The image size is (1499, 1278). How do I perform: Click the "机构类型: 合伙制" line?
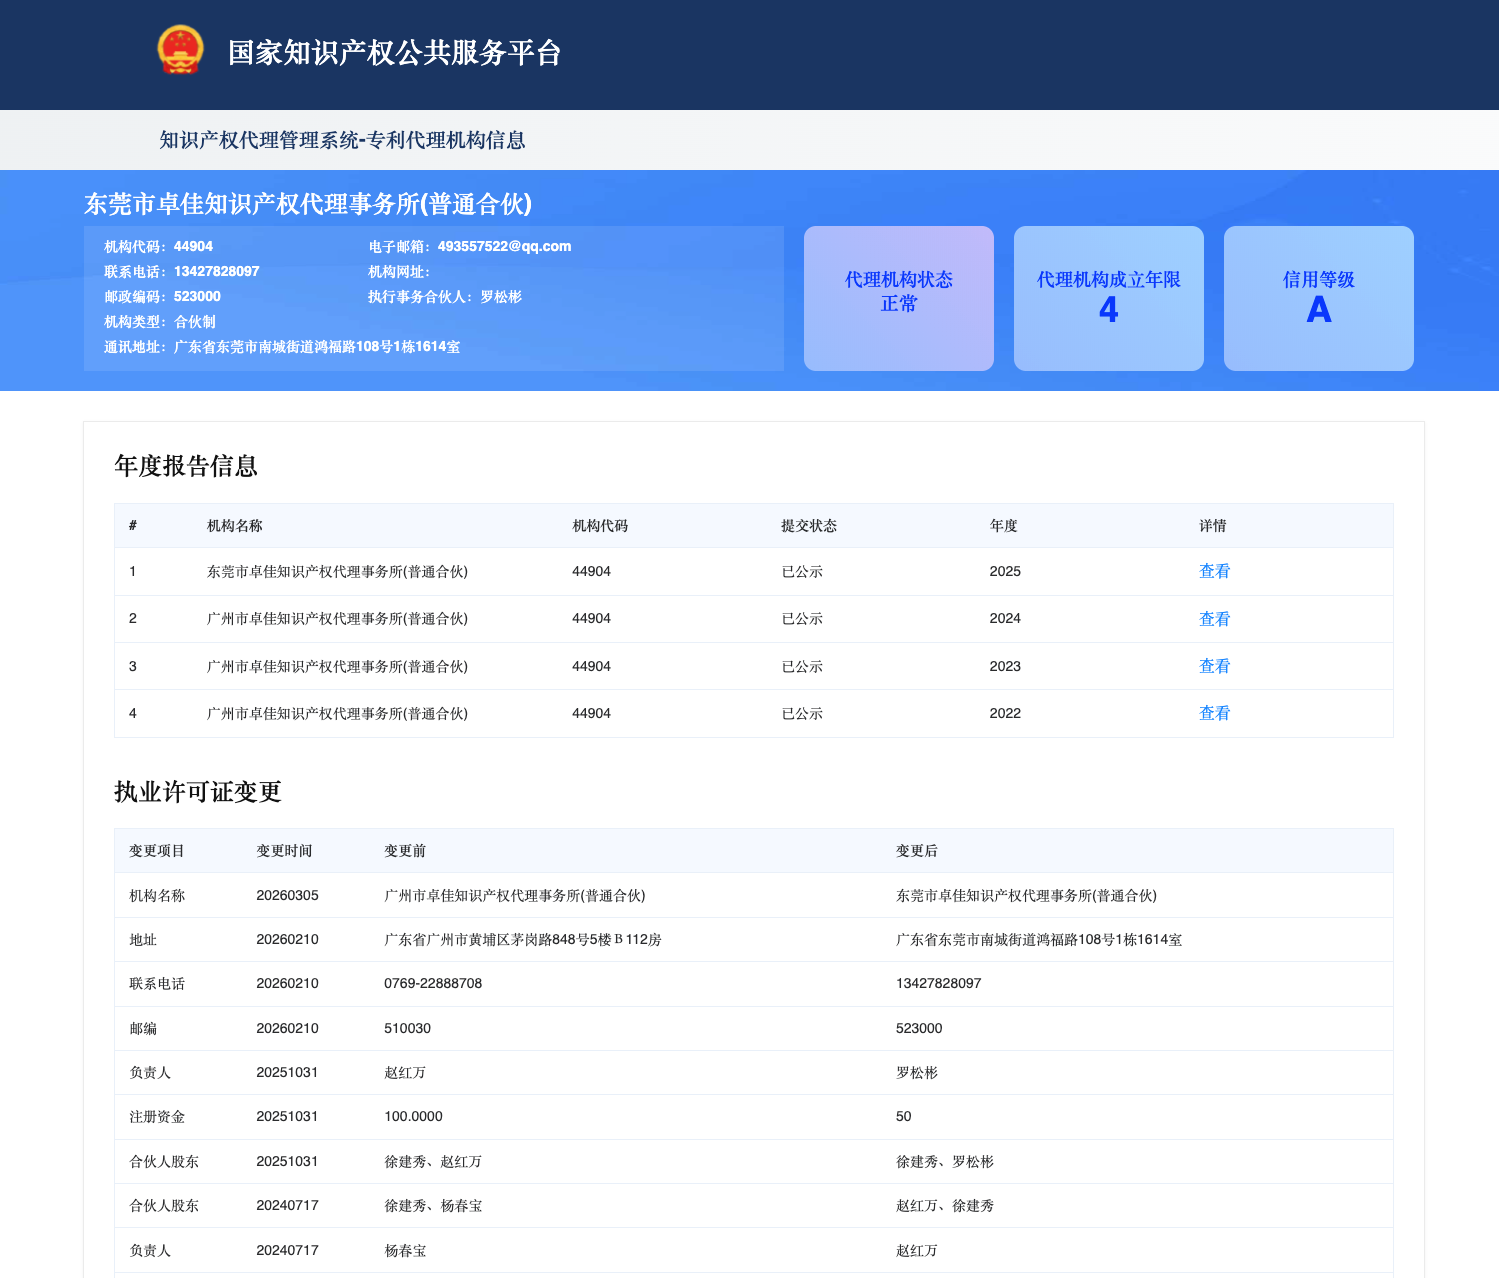pyautogui.click(x=160, y=322)
